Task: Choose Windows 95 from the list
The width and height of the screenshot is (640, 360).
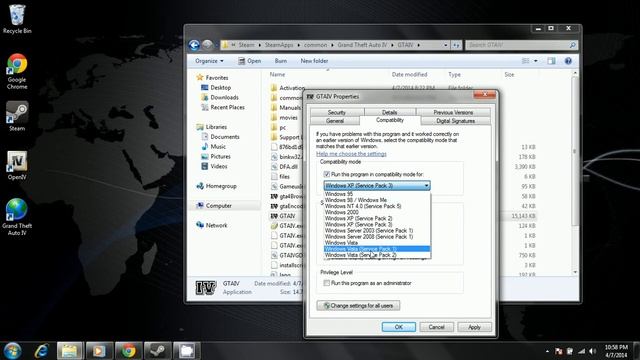Action: (377, 194)
